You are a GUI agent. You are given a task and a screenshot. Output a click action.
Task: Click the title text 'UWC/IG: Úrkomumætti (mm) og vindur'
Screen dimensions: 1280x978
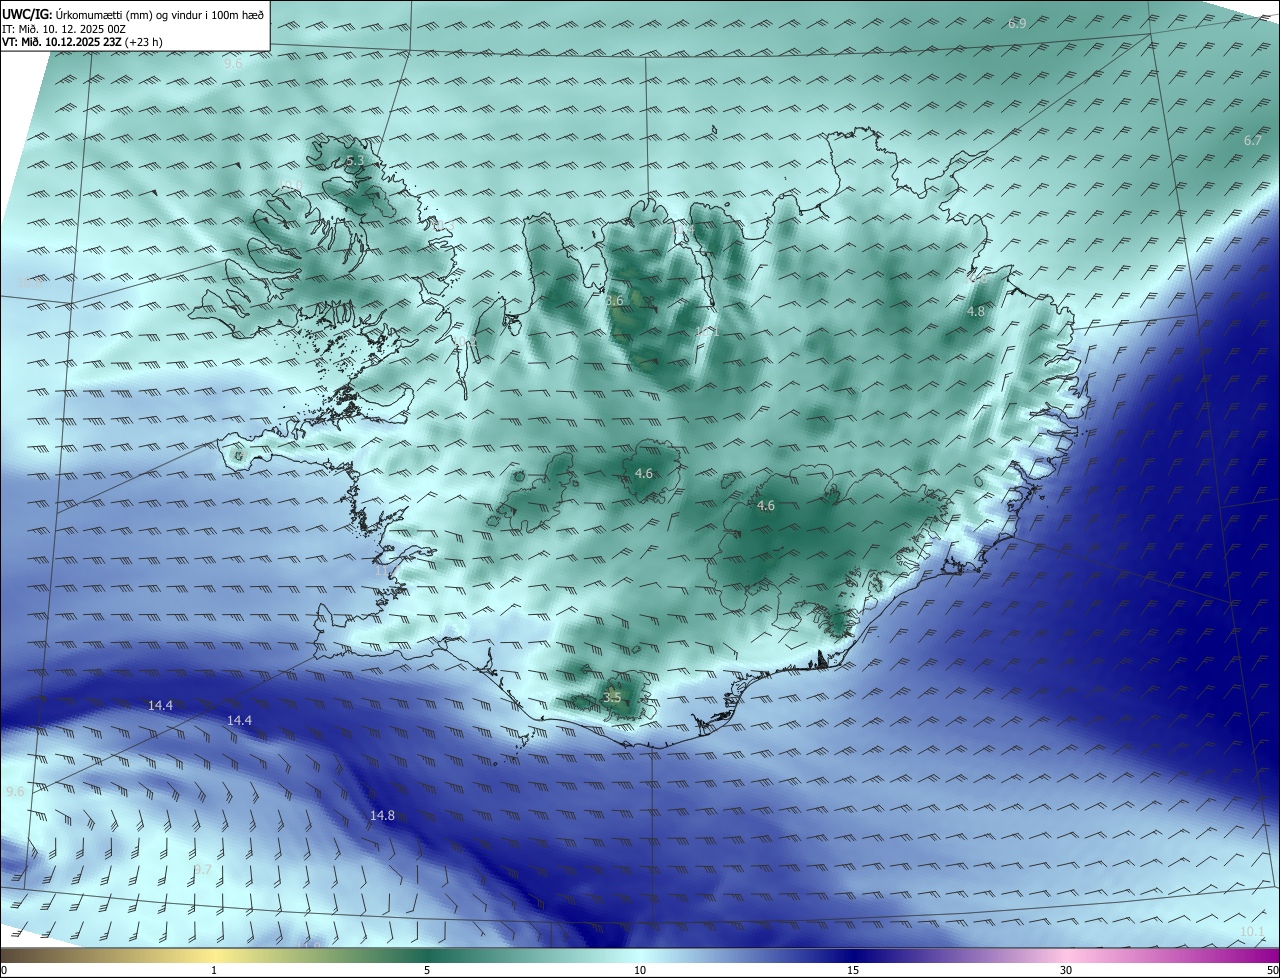pyautogui.click(x=133, y=15)
